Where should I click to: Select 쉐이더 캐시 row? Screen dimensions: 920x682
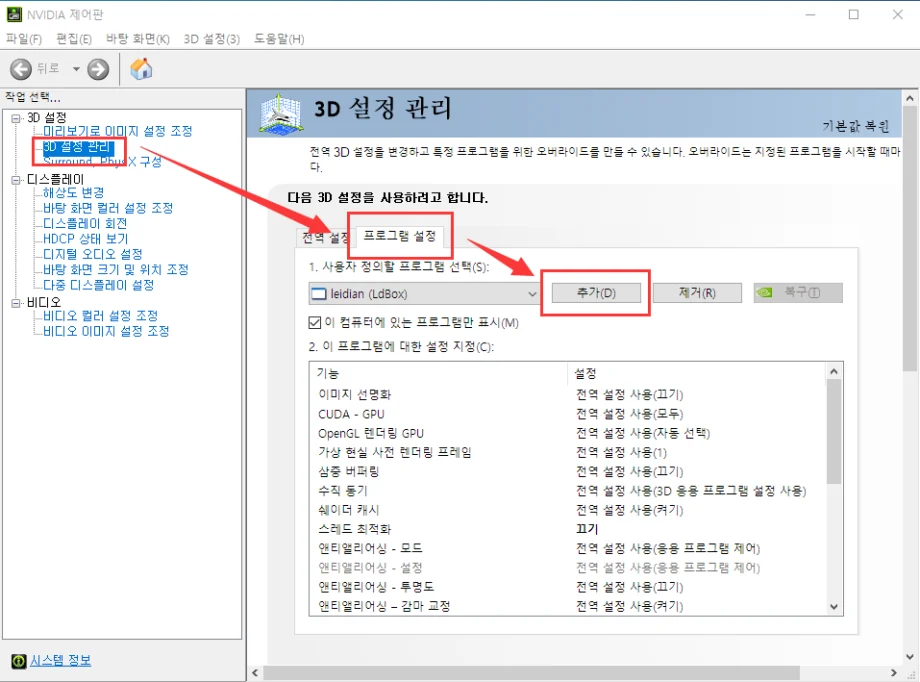pos(567,510)
